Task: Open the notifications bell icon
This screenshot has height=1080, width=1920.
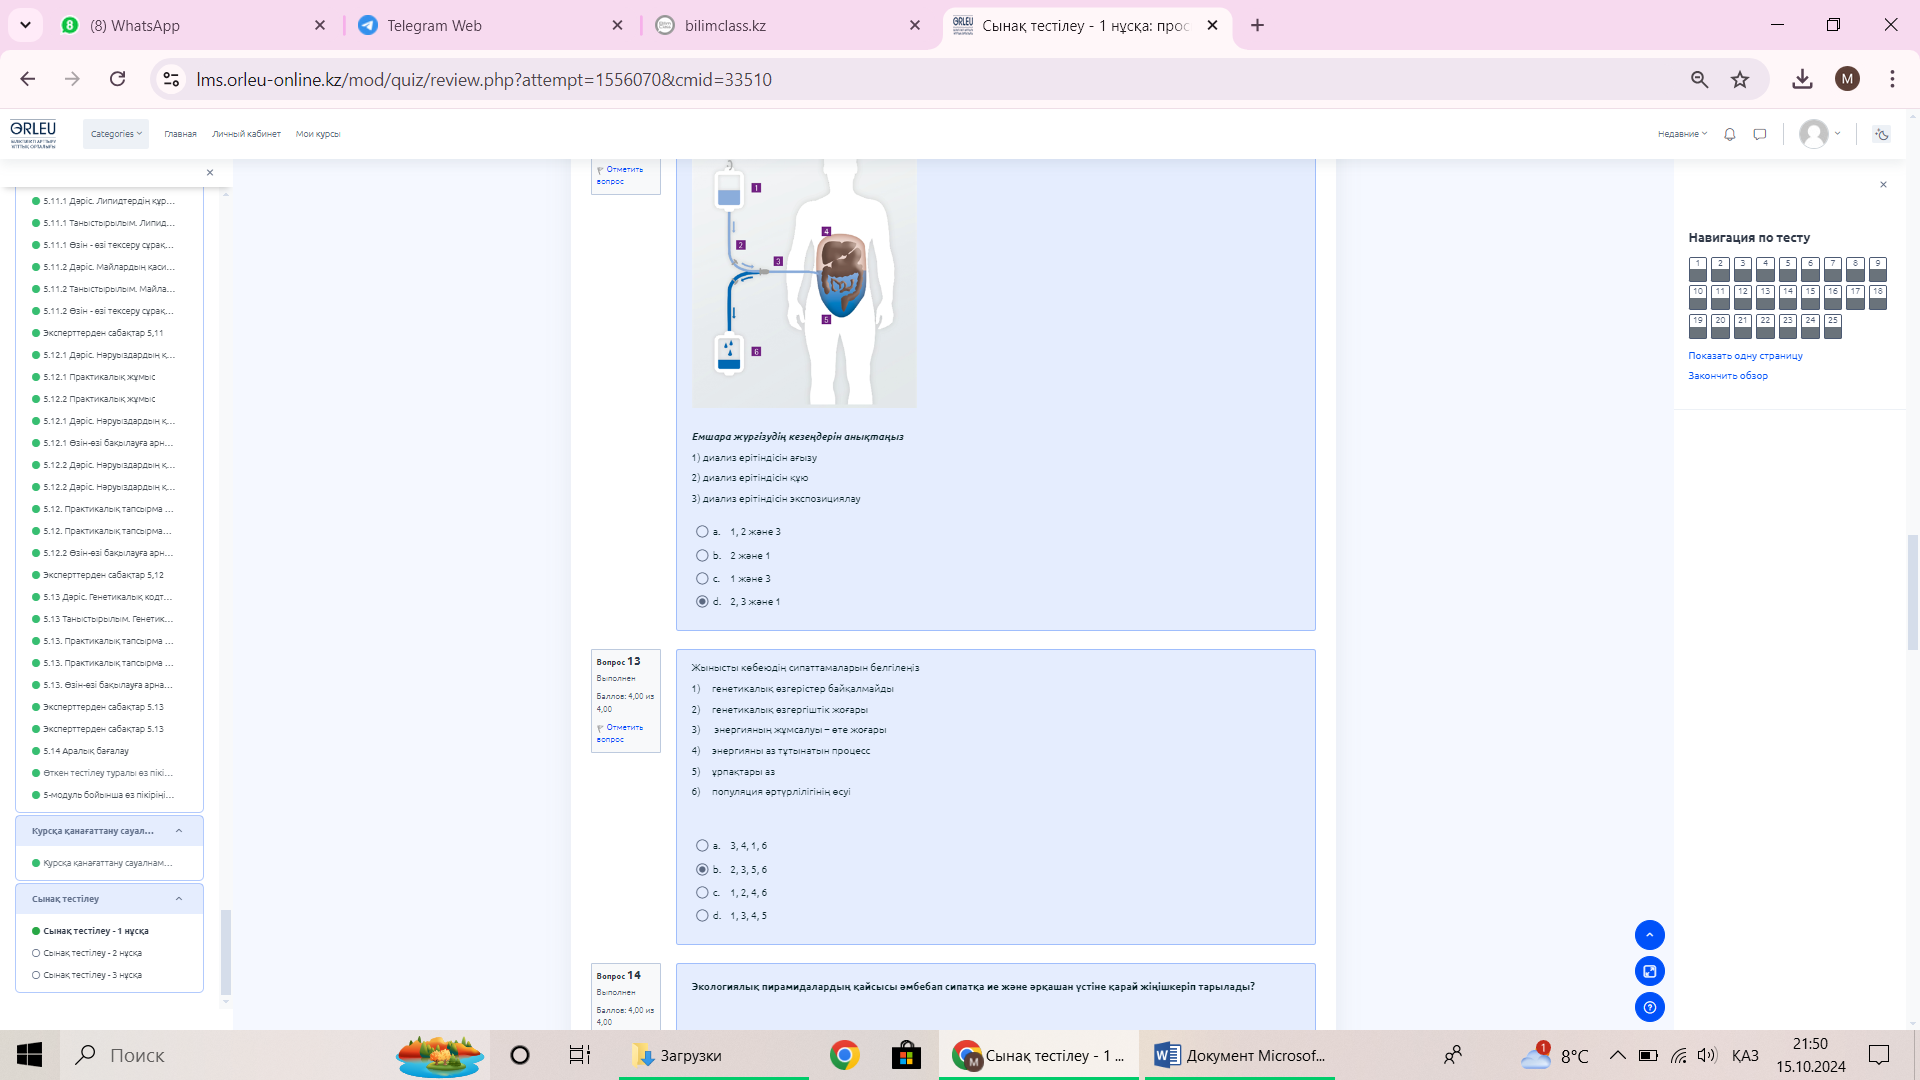Action: [x=1730, y=134]
